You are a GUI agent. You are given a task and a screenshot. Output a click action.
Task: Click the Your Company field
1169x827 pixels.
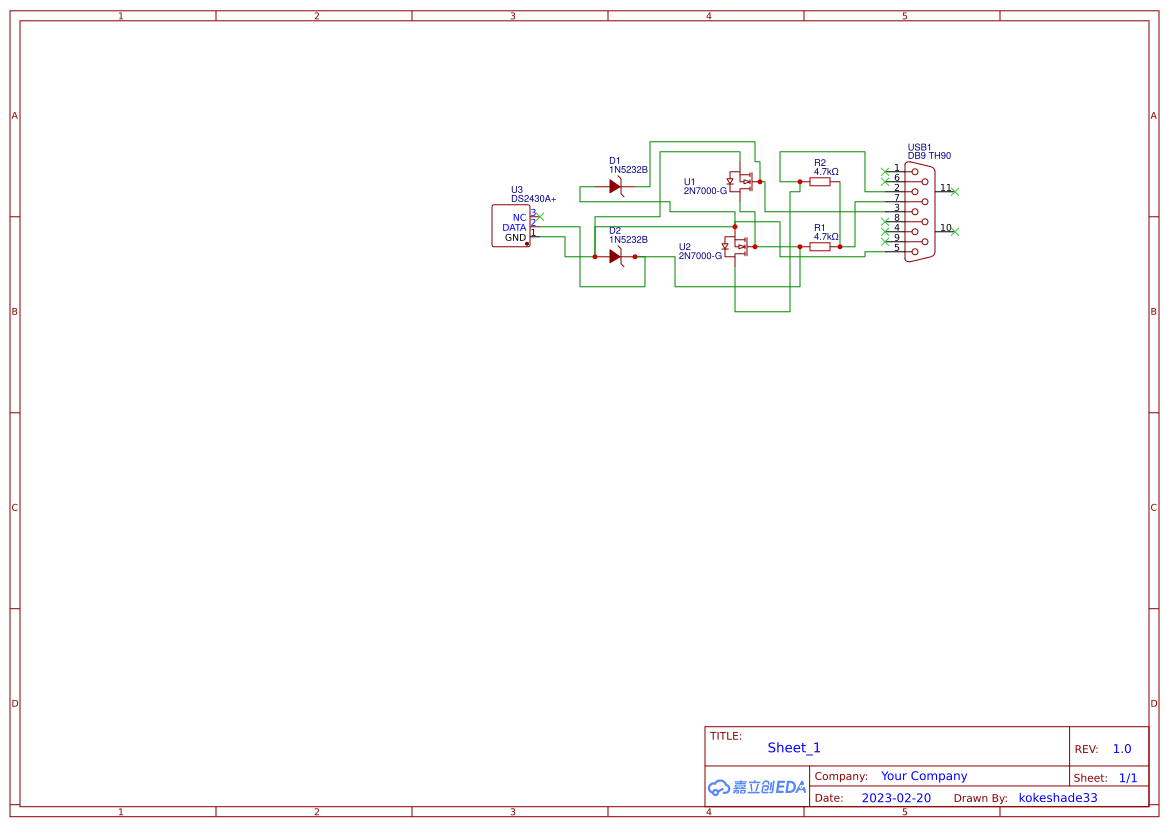pos(923,775)
